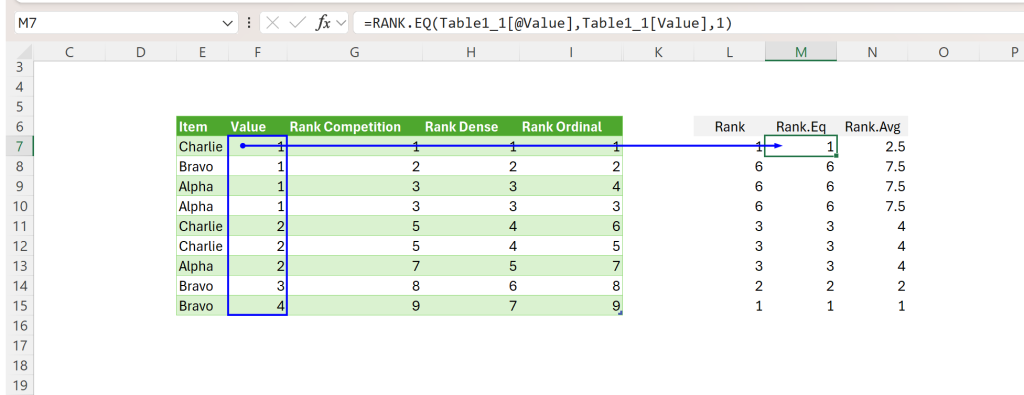Select column F header
The height and width of the screenshot is (395, 1024).
point(257,52)
